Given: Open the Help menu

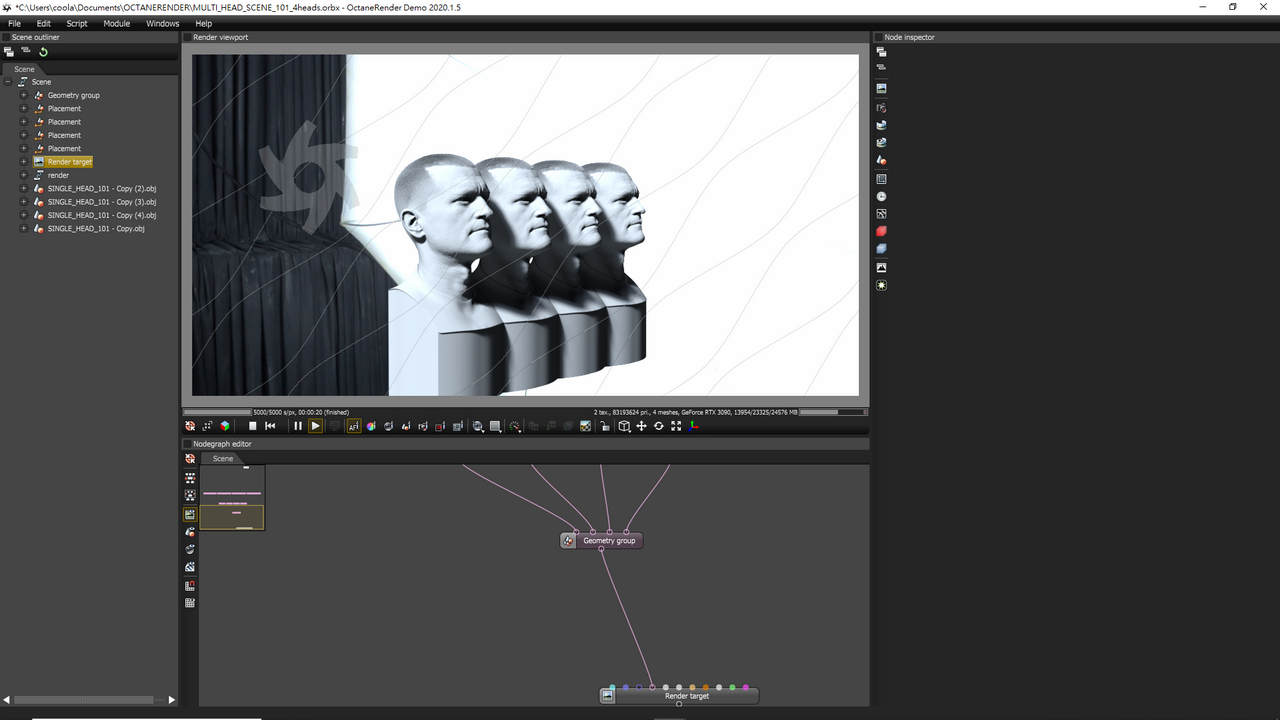Looking at the screenshot, I should click(x=204, y=23).
